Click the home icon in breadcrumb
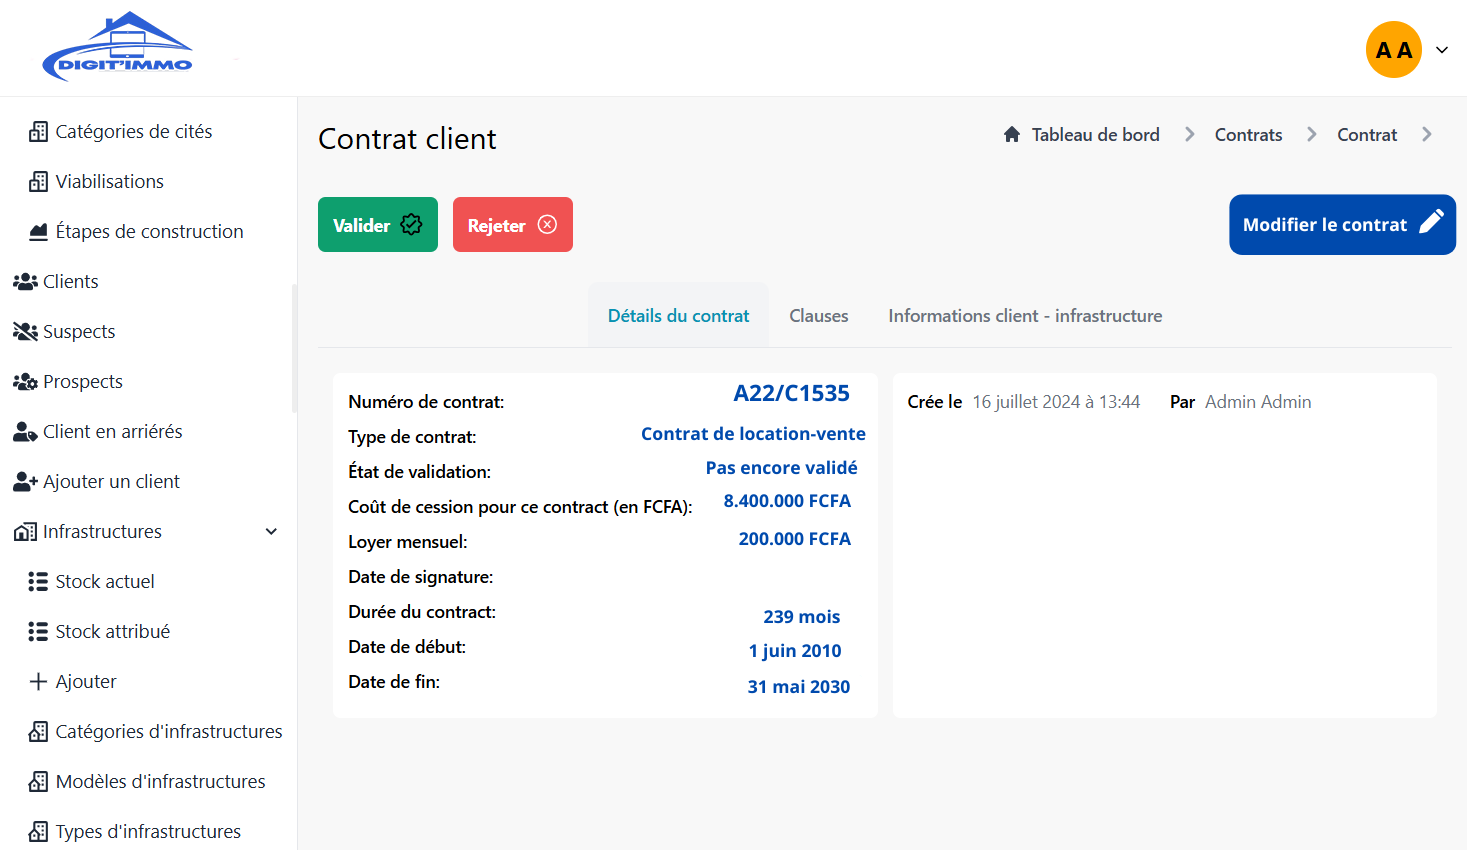This screenshot has width=1467, height=850. click(x=1012, y=135)
